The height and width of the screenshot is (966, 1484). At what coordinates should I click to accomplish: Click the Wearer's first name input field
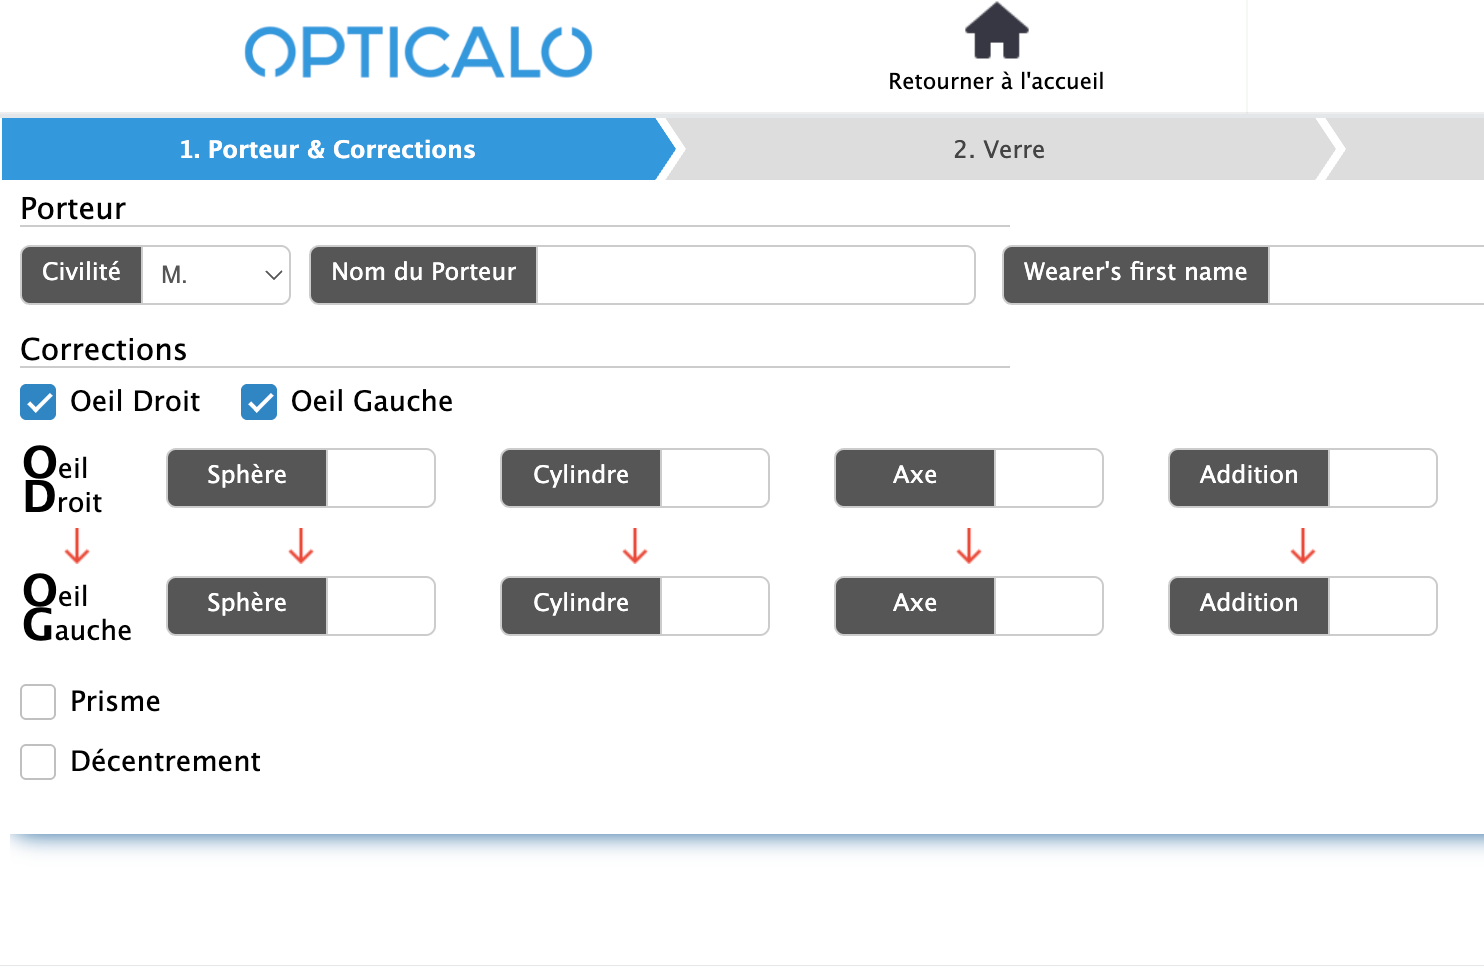1375,275
